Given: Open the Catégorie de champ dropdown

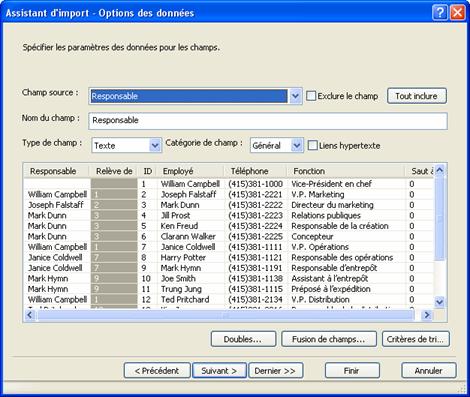Looking at the screenshot, I should point(296,145).
